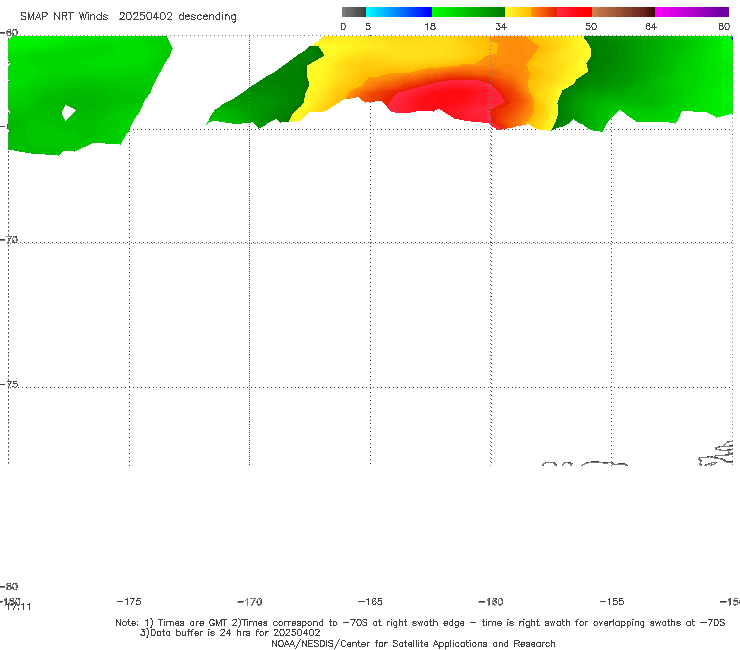
Task: Click the color bar label '64'
Action: 651,26
